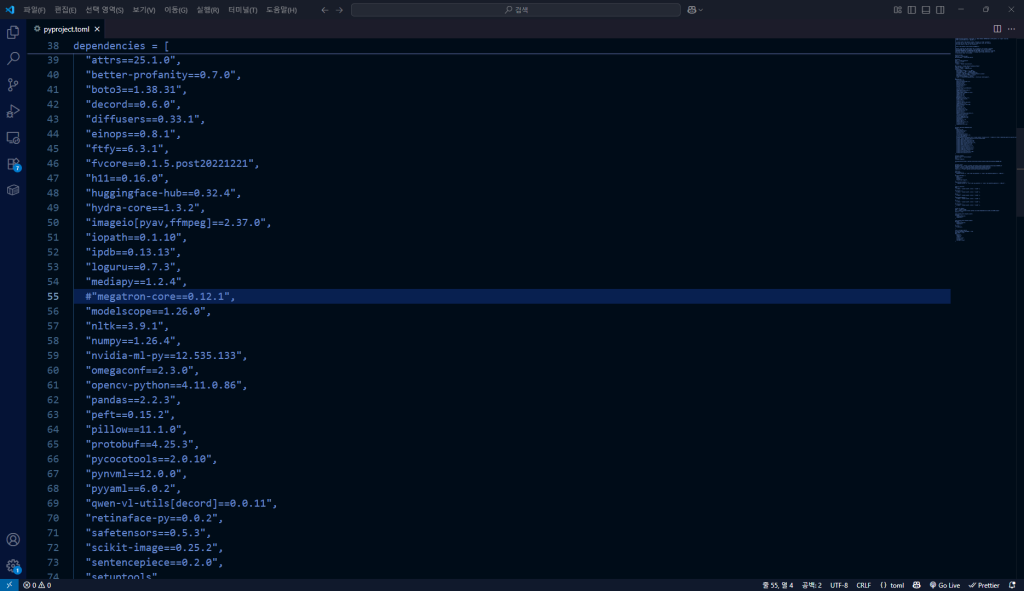Viewport: 1024px width, 591px height.
Task: Close the pyproject.toml tab
Action: point(97,29)
